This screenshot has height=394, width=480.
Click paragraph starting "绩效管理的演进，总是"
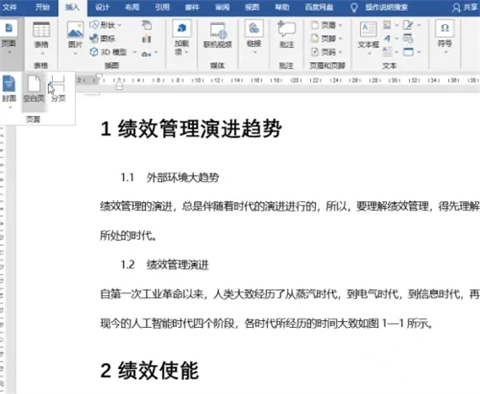tap(290, 206)
